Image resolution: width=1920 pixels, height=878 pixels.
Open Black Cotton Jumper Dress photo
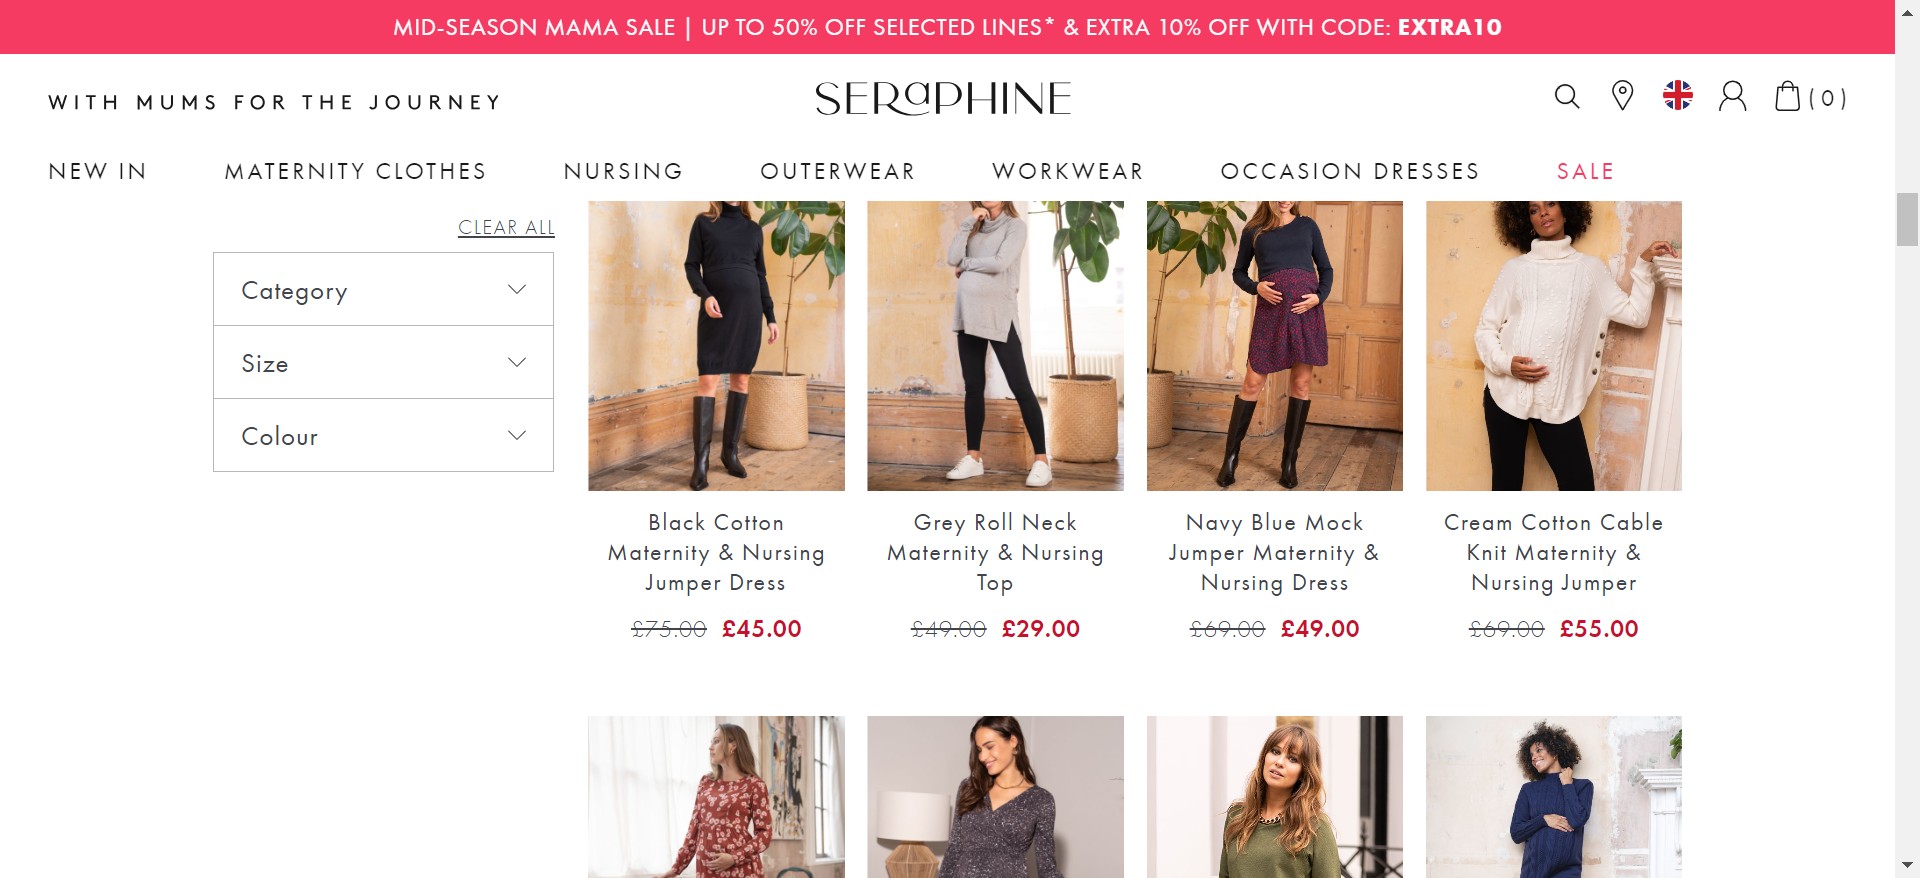[x=716, y=345]
